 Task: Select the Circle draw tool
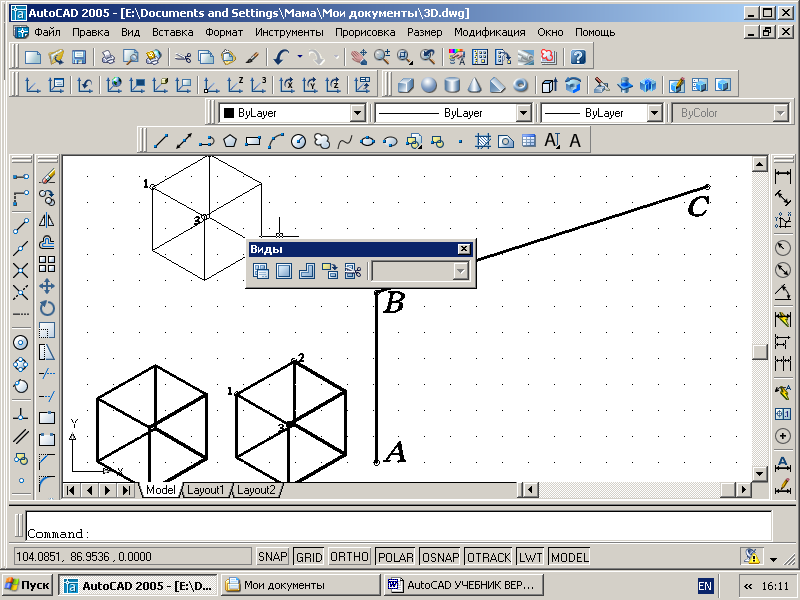(x=298, y=140)
